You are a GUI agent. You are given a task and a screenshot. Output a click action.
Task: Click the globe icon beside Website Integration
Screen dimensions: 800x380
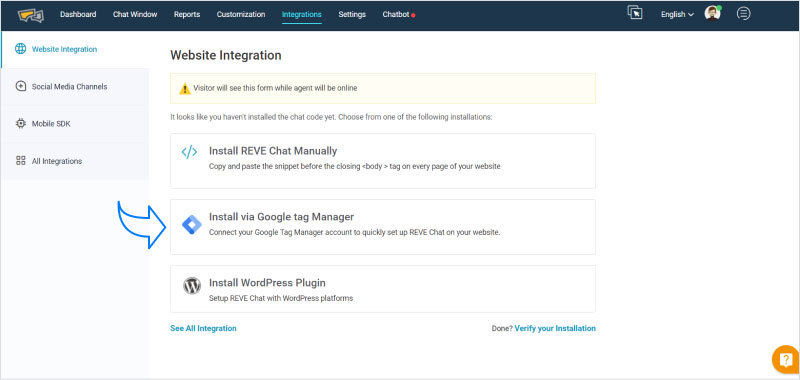pyautogui.click(x=20, y=49)
